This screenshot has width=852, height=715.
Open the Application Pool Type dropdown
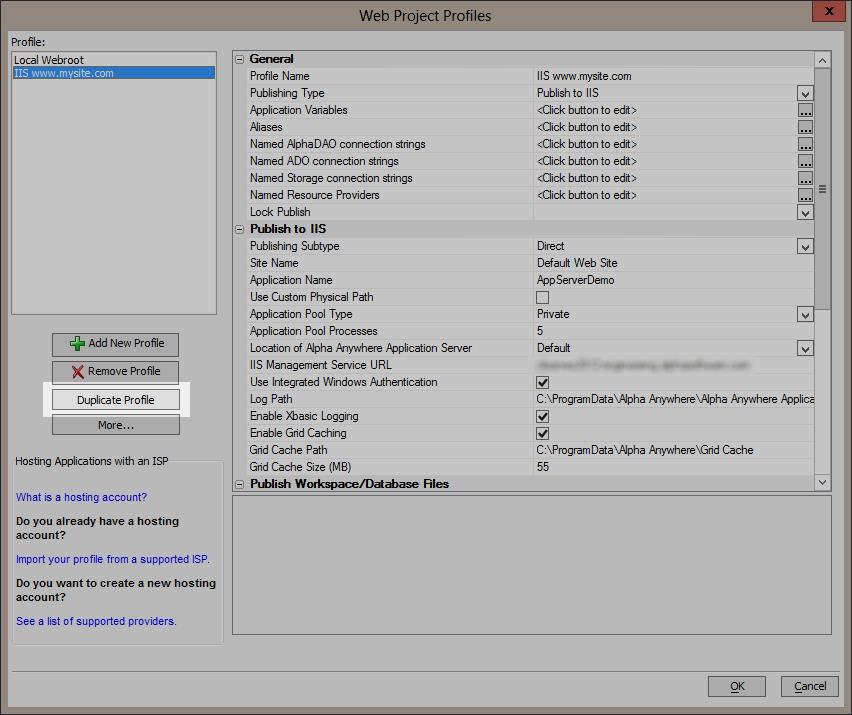[x=805, y=315]
